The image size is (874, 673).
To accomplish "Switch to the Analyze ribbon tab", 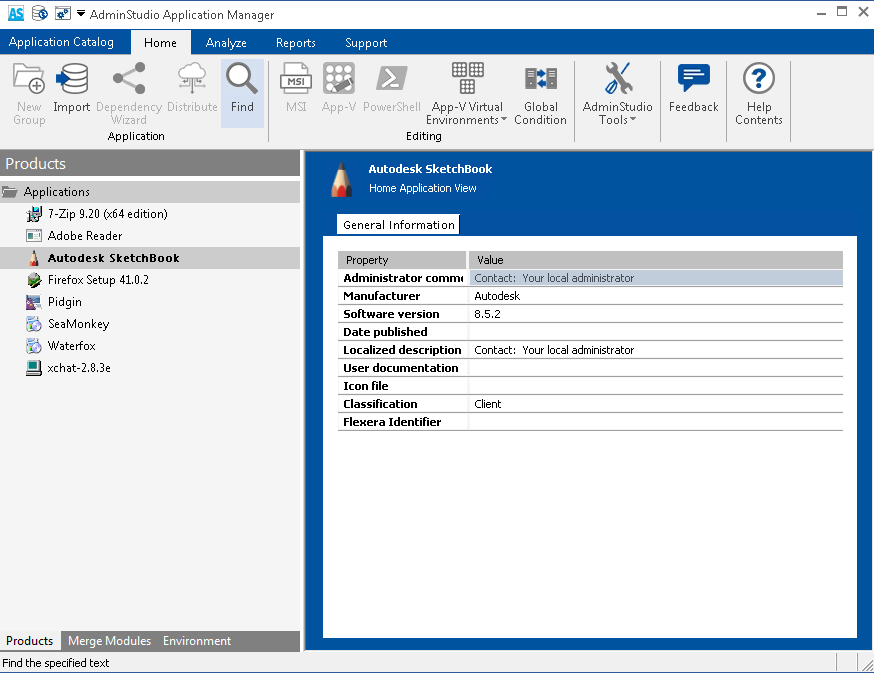I will (226, 43).
